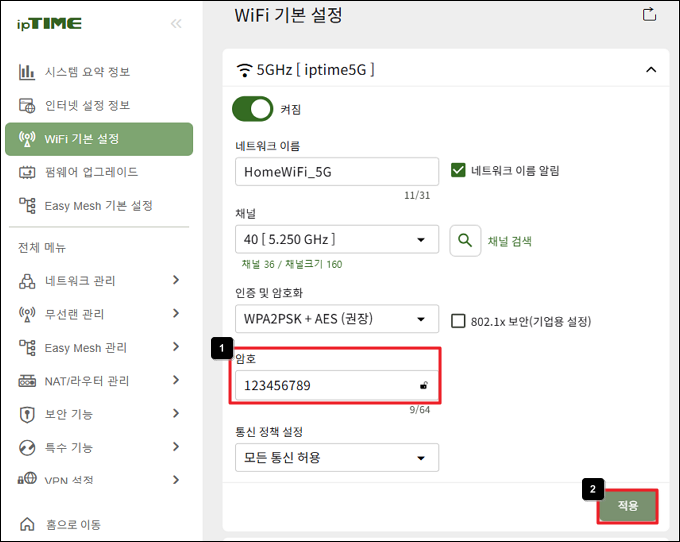Uncheck 네트워크 이름 알림 checkbox
The height and width of the screenshot is (542, 680).
point(458,170)
